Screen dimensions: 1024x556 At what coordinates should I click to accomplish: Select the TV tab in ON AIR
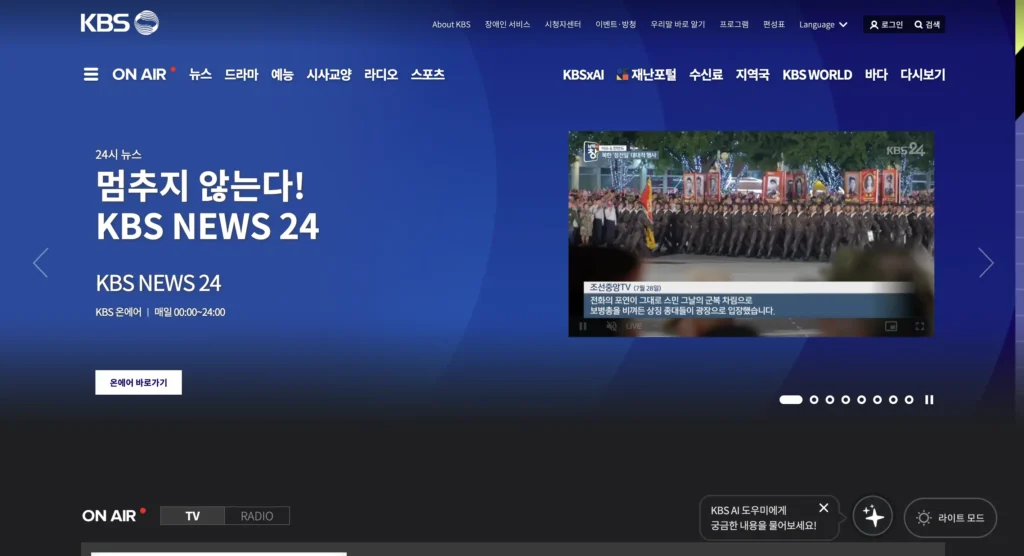[192, 516]
